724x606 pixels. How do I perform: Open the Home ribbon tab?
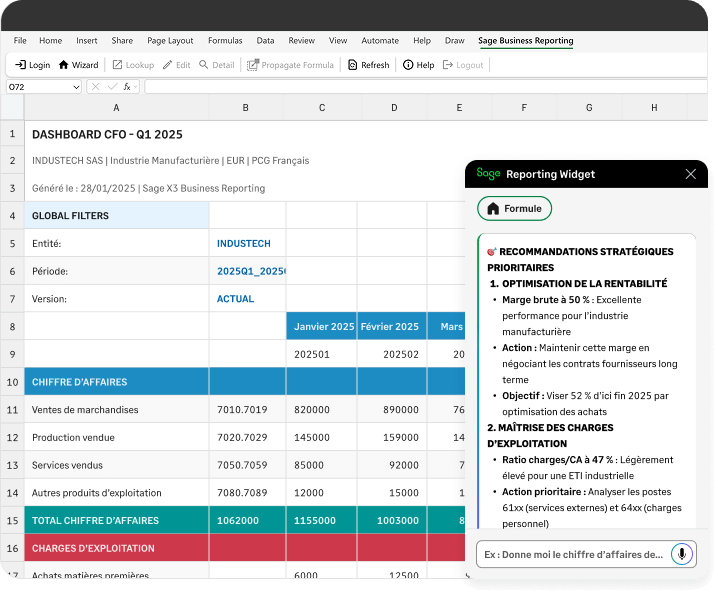[50, 41]
